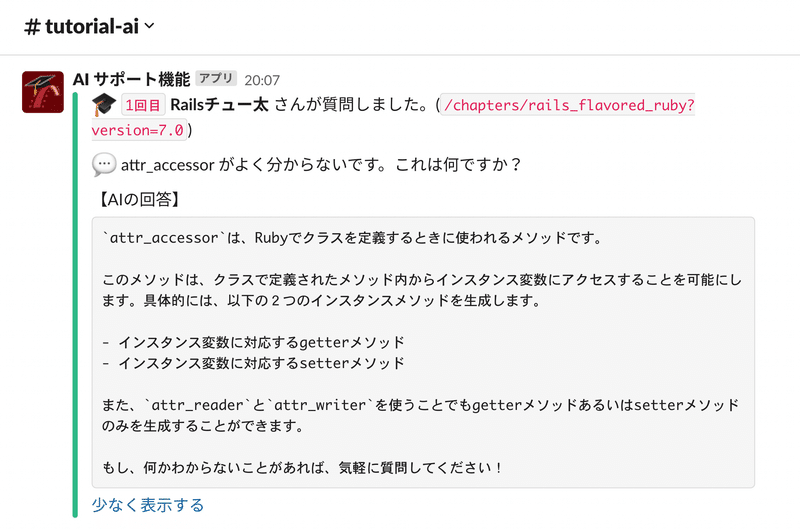Click the graduation cap emoji
The width and height of the screenshot is (800, 529).
coord(103,105)
